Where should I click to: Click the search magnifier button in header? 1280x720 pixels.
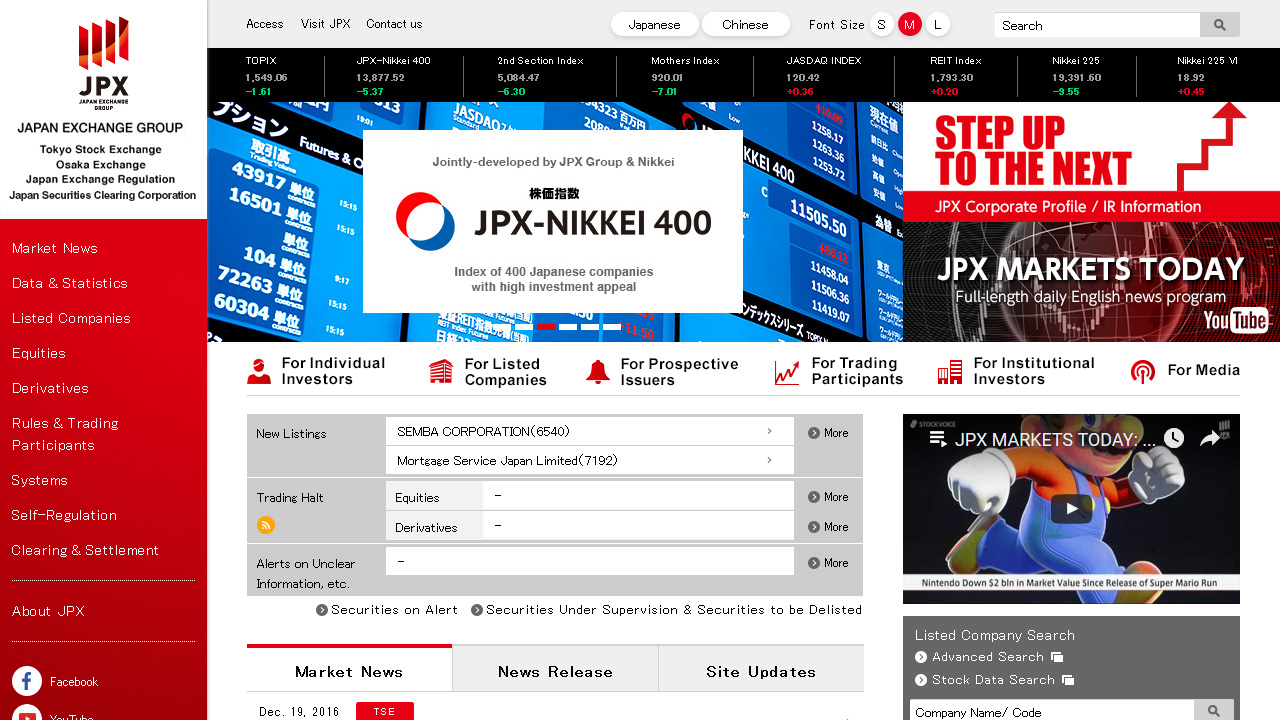(1219, 25)
